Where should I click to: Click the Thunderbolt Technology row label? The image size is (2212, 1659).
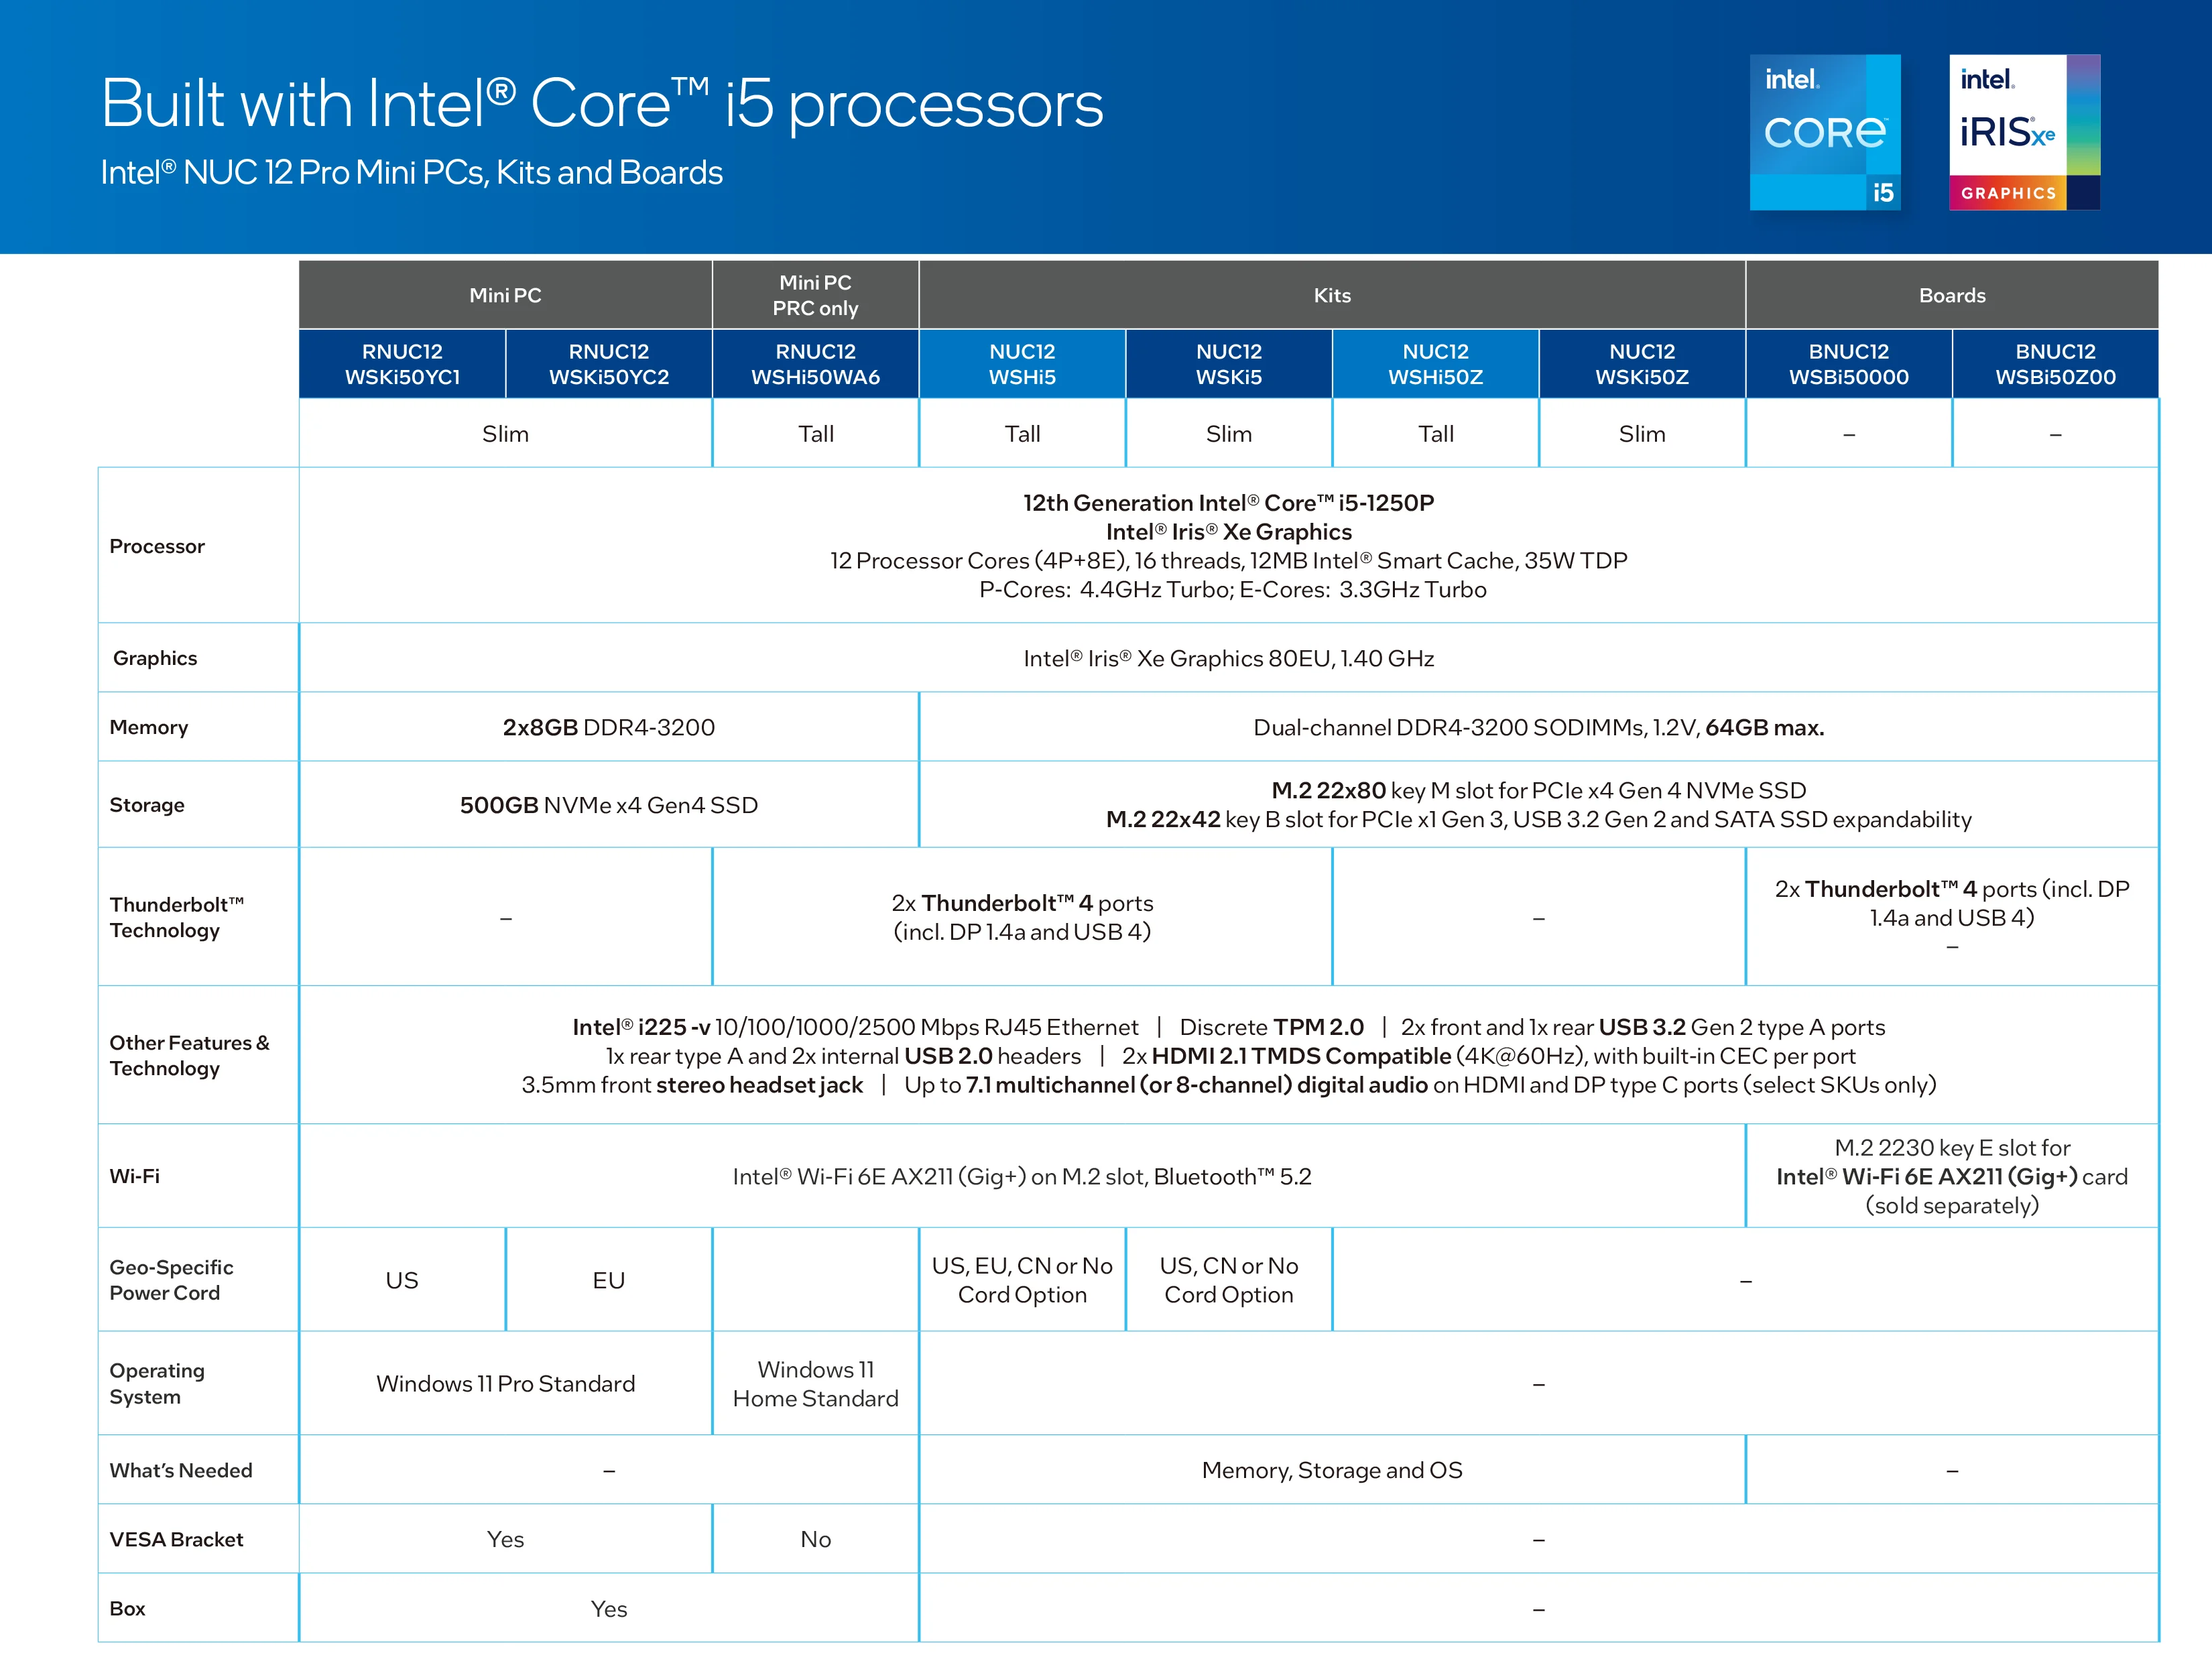(177, 917)
